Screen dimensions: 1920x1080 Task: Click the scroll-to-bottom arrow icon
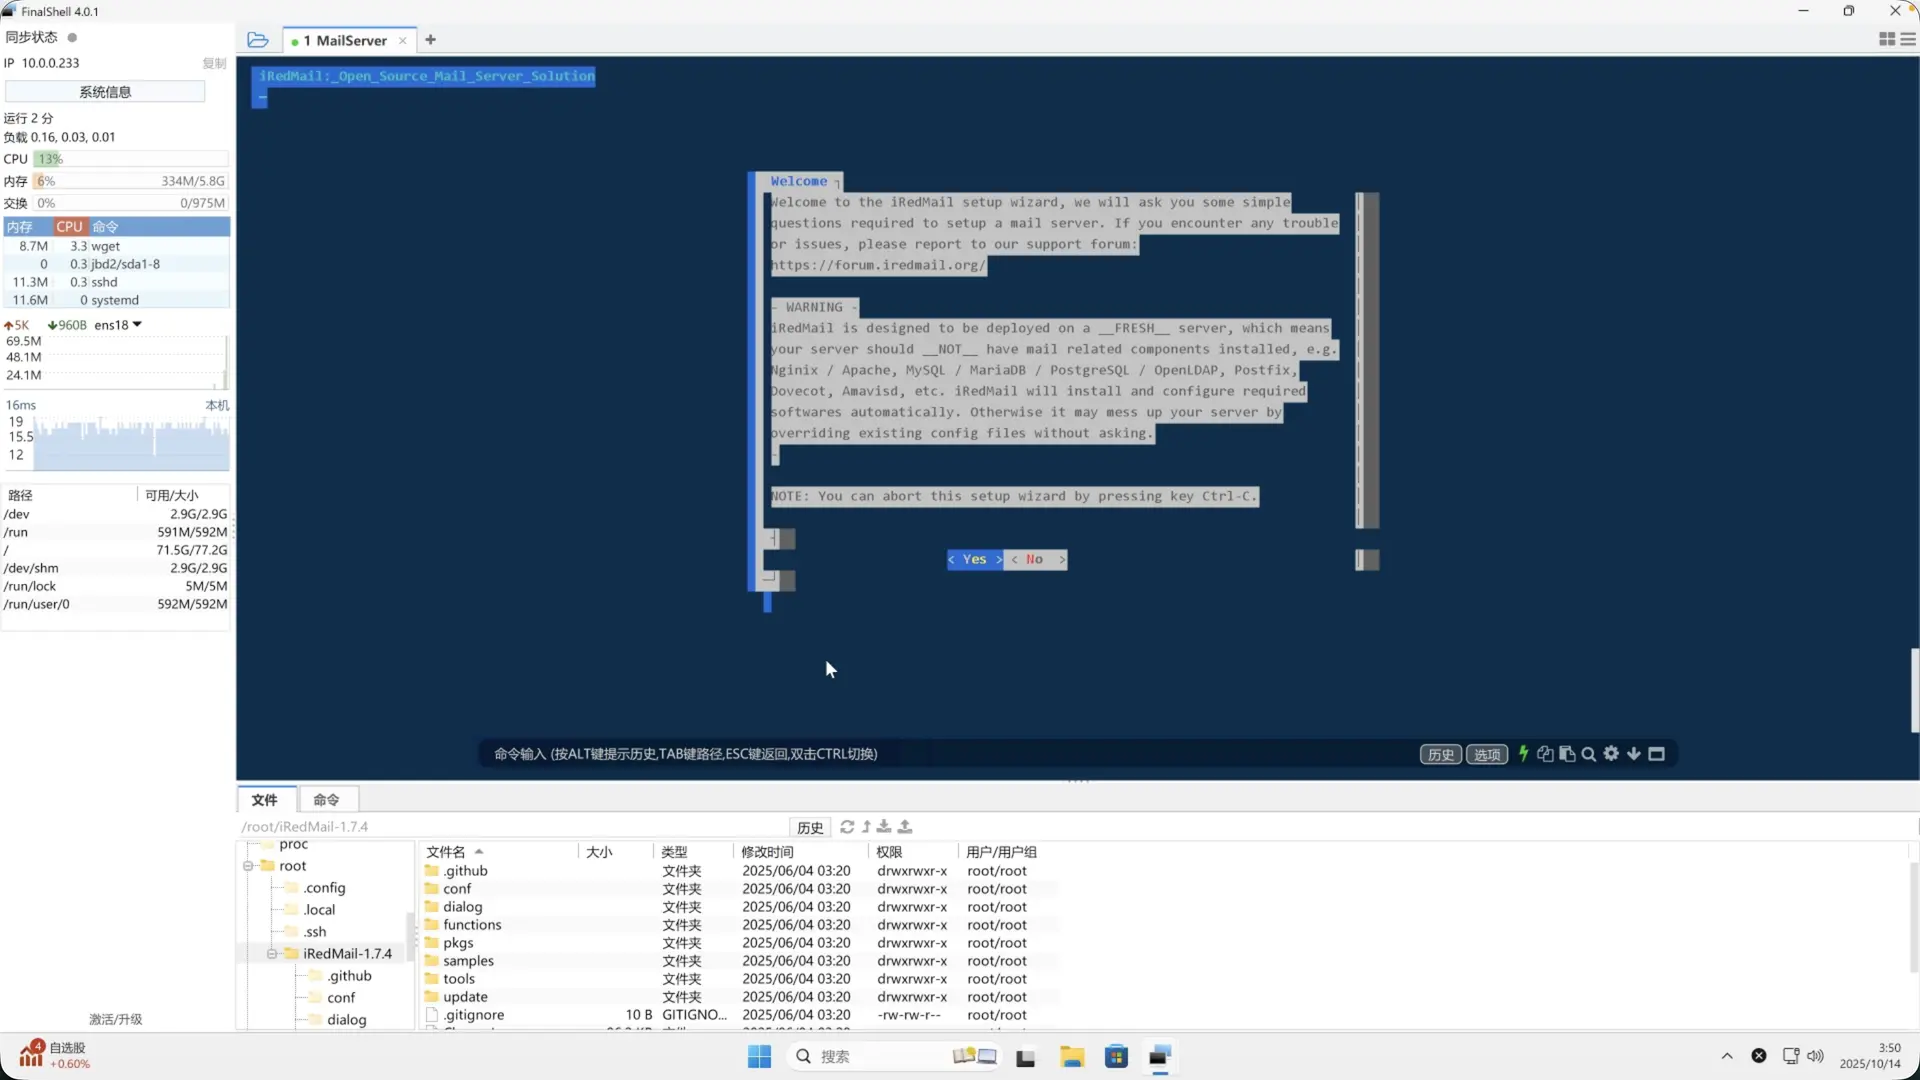pos(1634,754)
